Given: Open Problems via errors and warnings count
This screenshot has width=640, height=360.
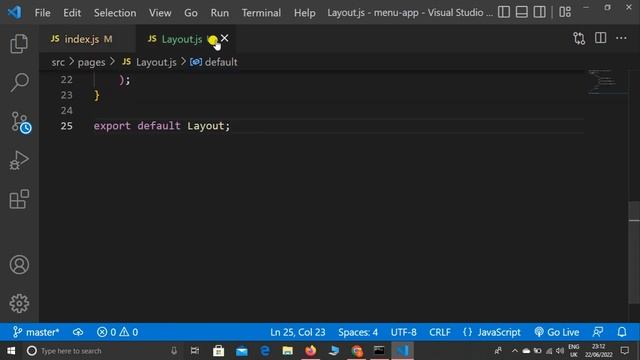Looking at the screenshot, I should coord(118,332).
